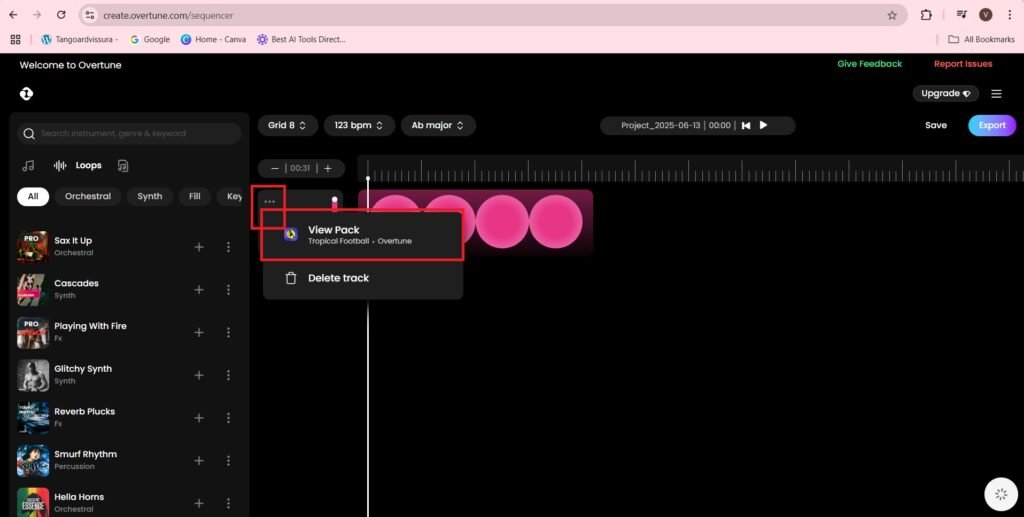Click the project name Project_2025-06-13
1024x517 pixels.
pos(662,125)
